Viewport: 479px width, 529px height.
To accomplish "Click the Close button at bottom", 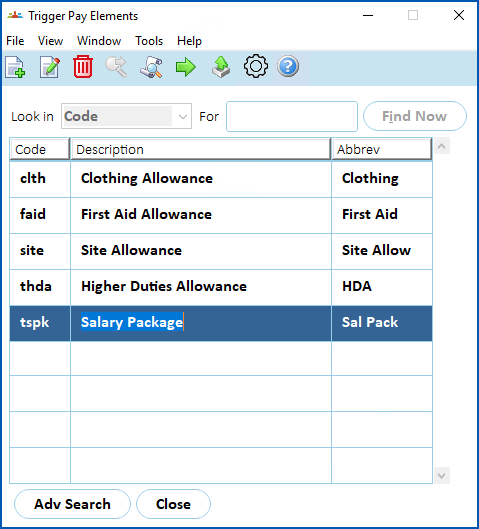I will pos(173,504).
